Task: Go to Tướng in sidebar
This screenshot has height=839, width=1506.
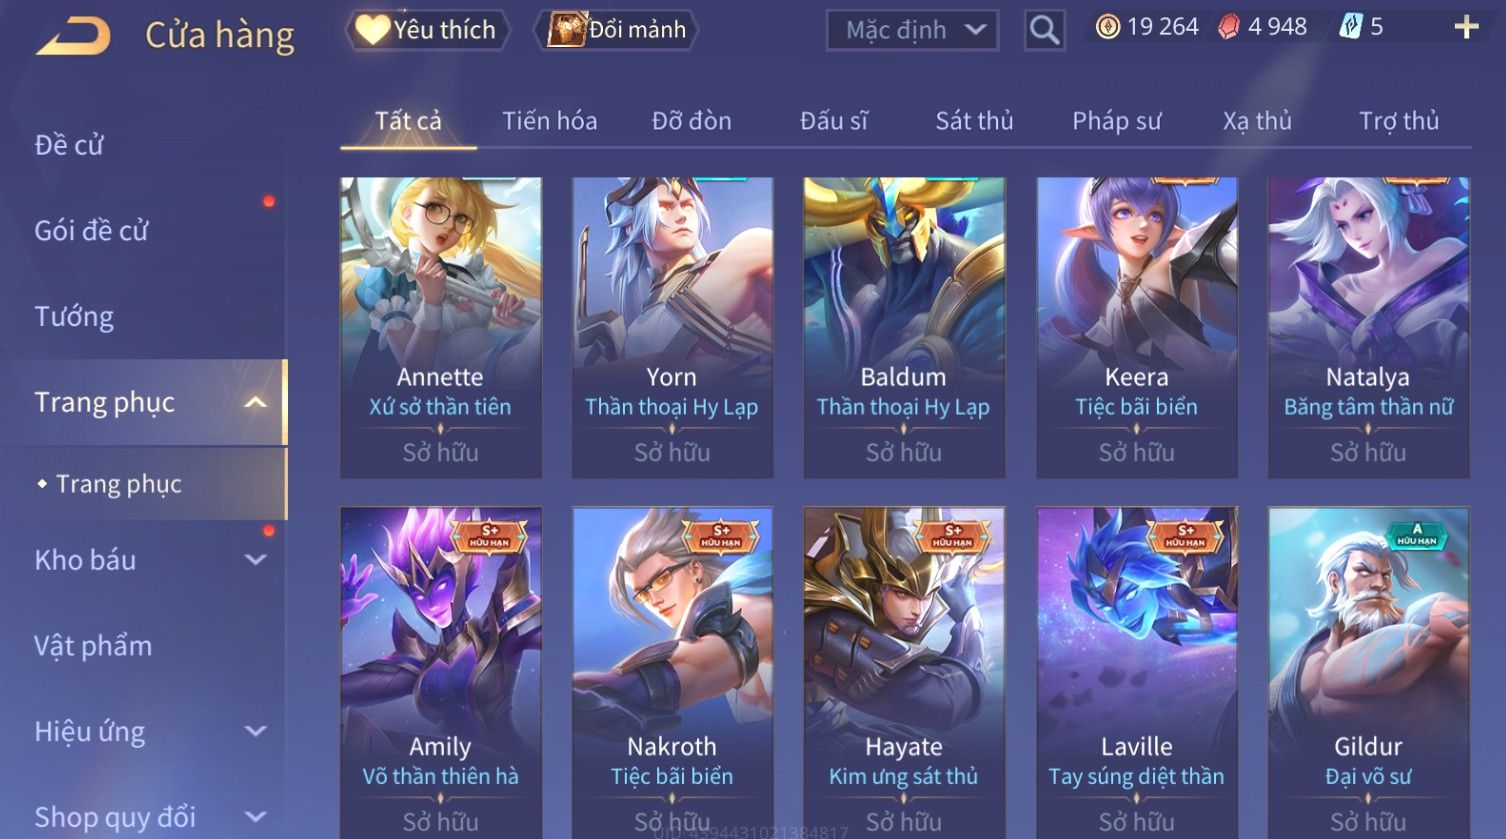Action: (74, 317)
